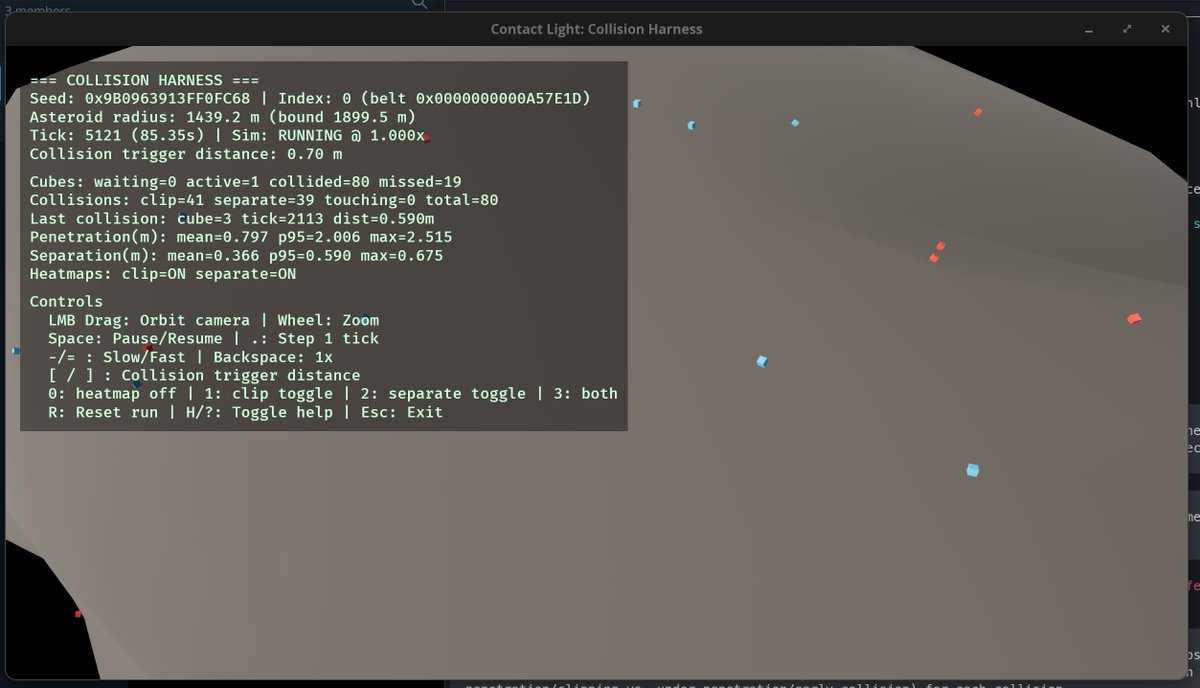This screenshot has height=688, width=1200.
Task: Click the red cube in the black void below the asteroid
Action: click(78, 614)
